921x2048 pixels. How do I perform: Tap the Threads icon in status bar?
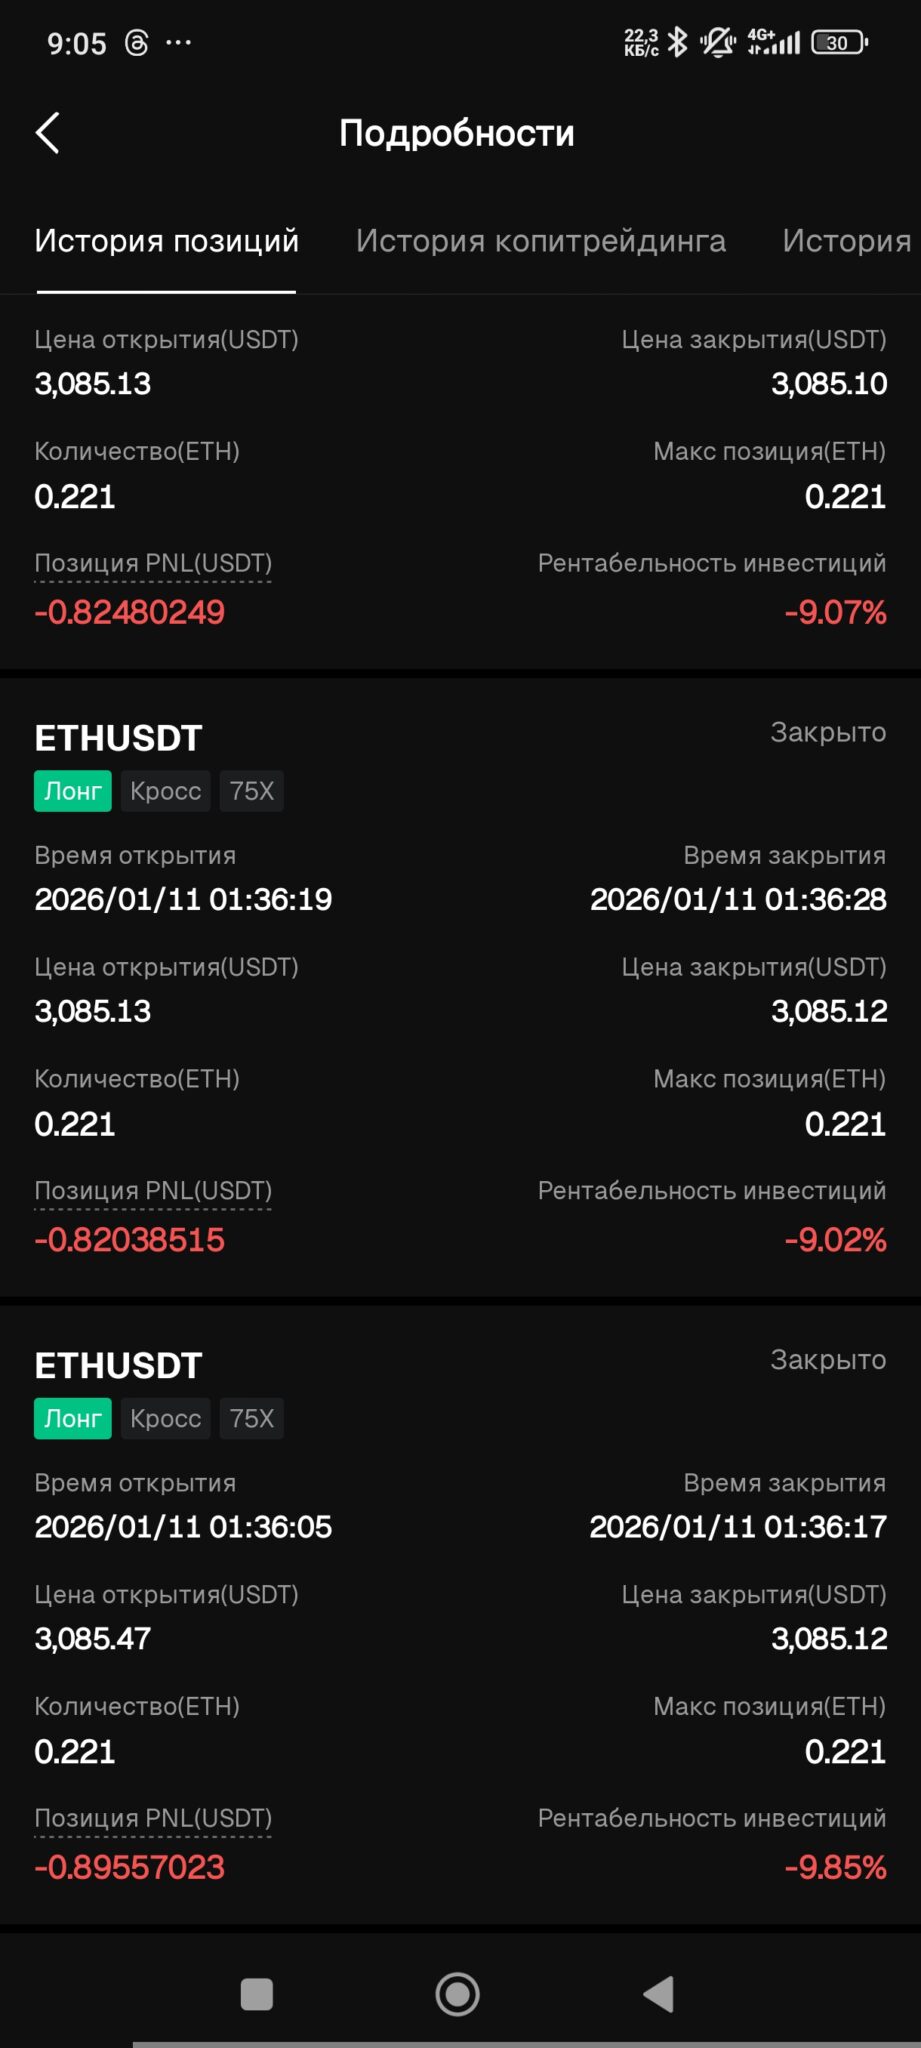click(x=136, y=43)
